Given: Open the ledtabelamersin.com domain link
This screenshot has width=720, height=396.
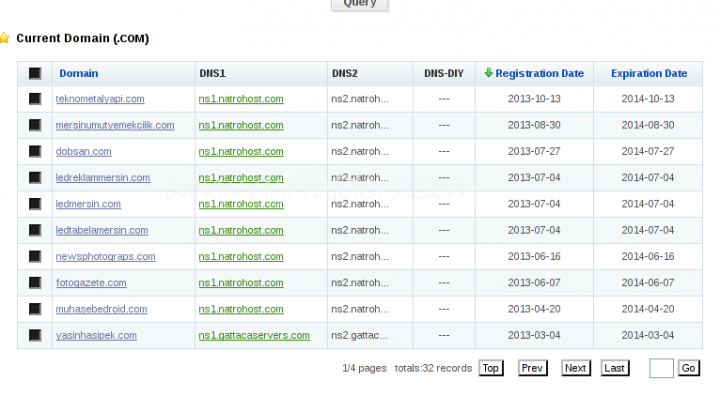Looking at the screenshot, I should click(x=102, y=230).
